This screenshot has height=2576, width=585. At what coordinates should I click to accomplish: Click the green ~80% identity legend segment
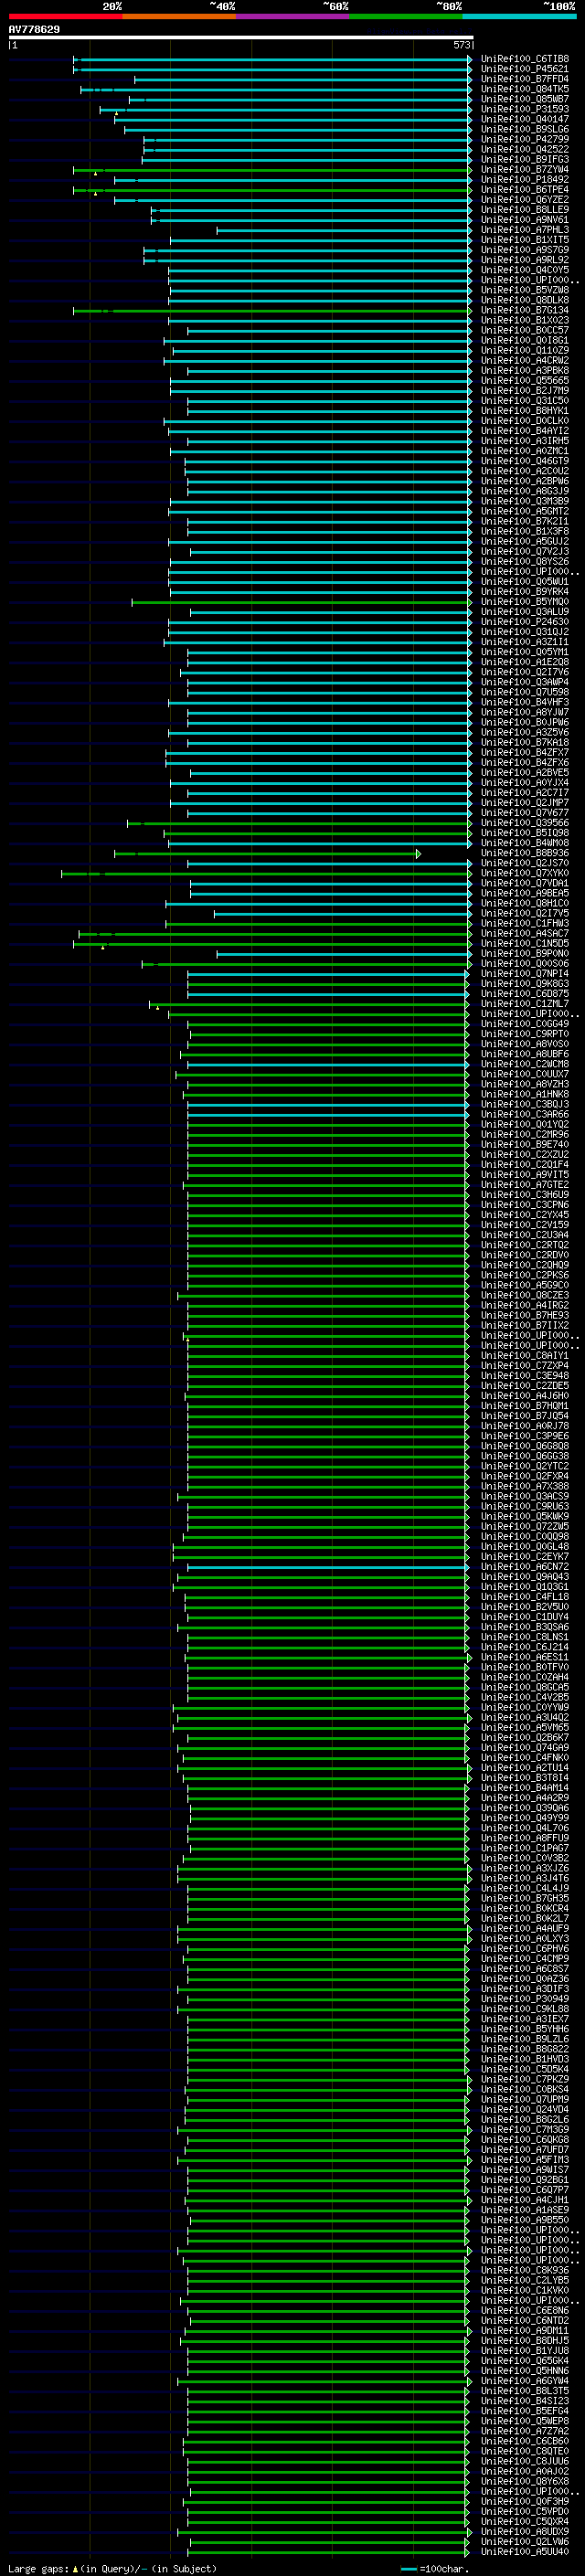tap(406, 16)
